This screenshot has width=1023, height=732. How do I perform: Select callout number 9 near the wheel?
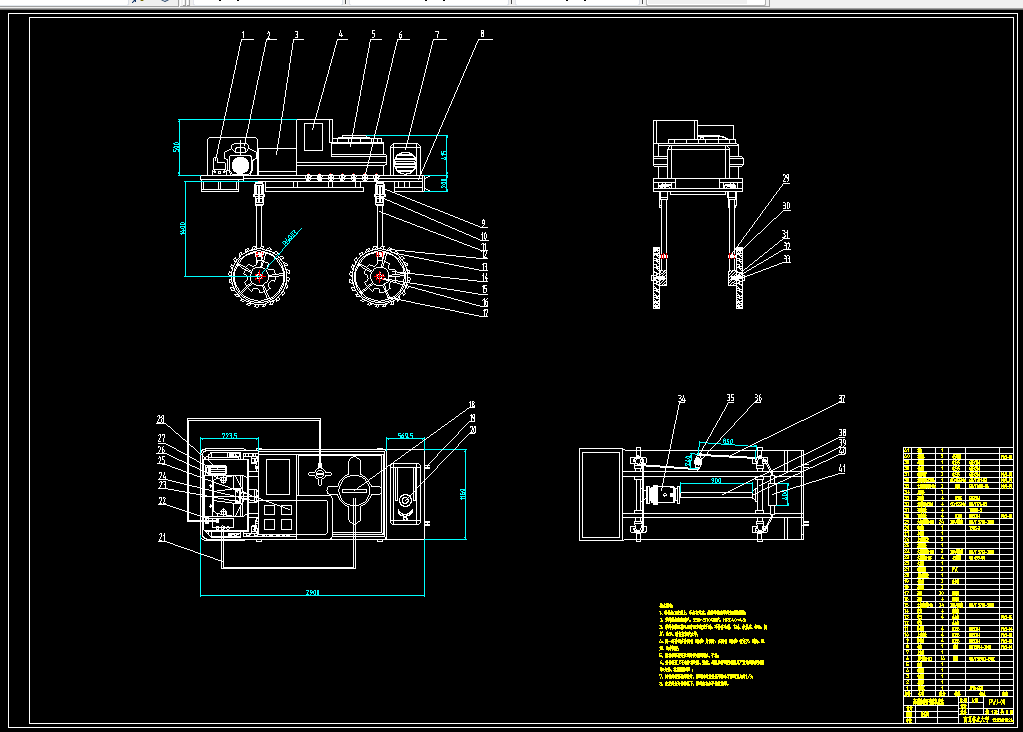click(483, 223)
